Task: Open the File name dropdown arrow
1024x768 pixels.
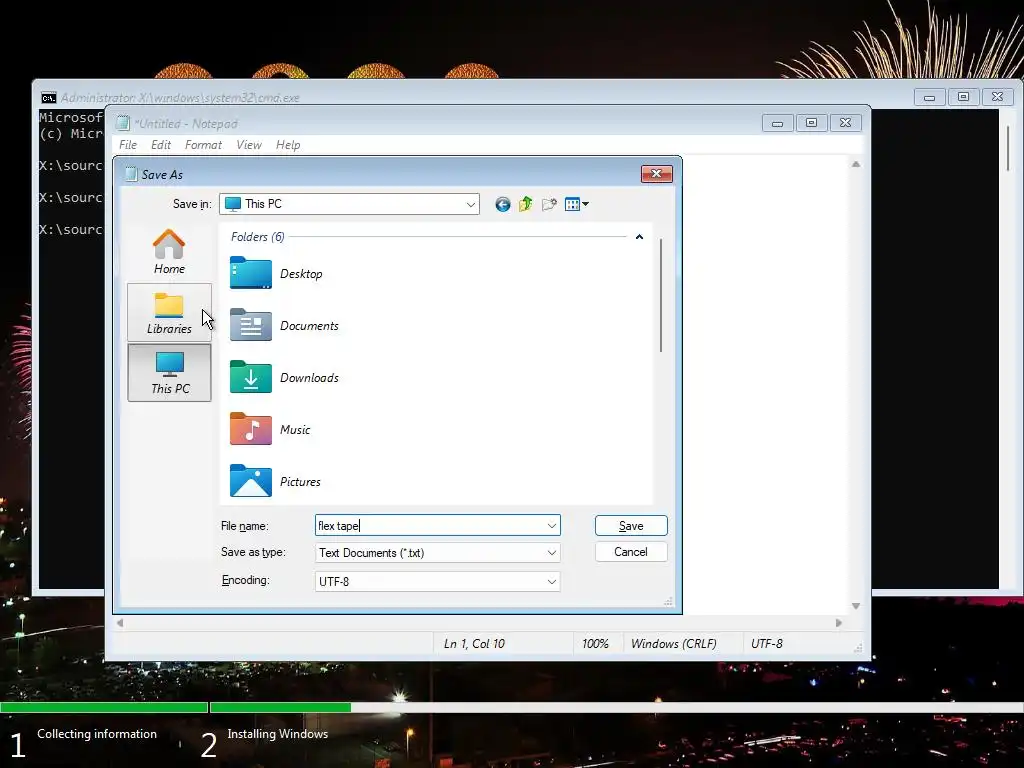Action: (552, 526)
